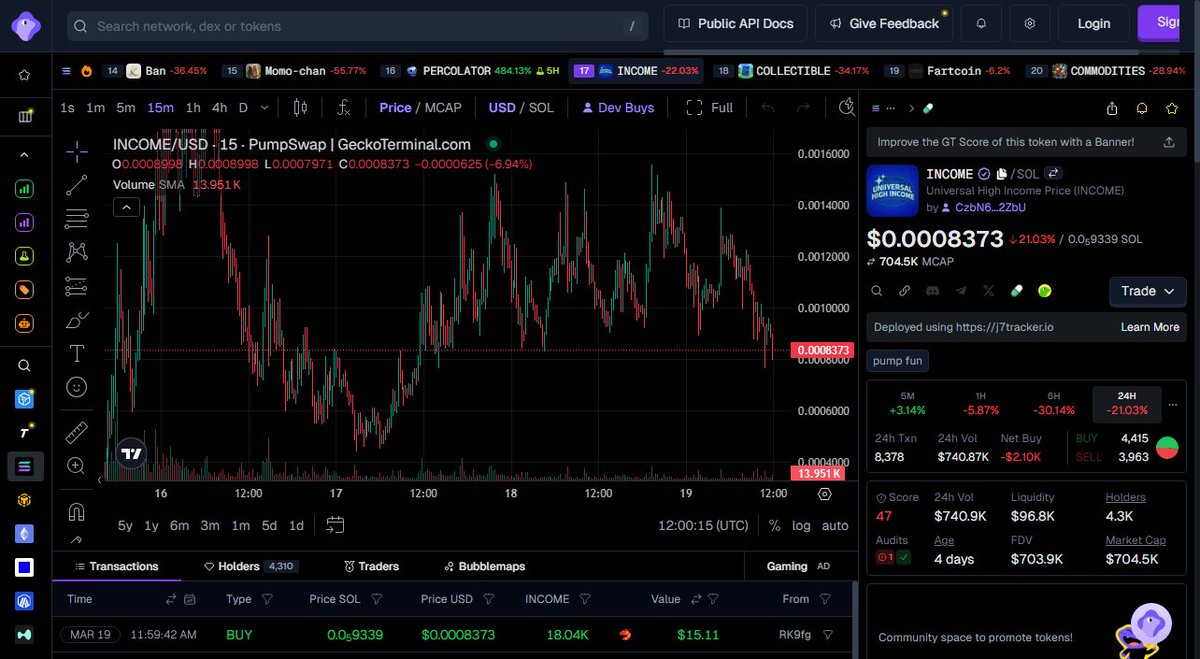Toggle Dev Buys markers on chart
This screenshot has width=1200, height=659.
point(618,107)
